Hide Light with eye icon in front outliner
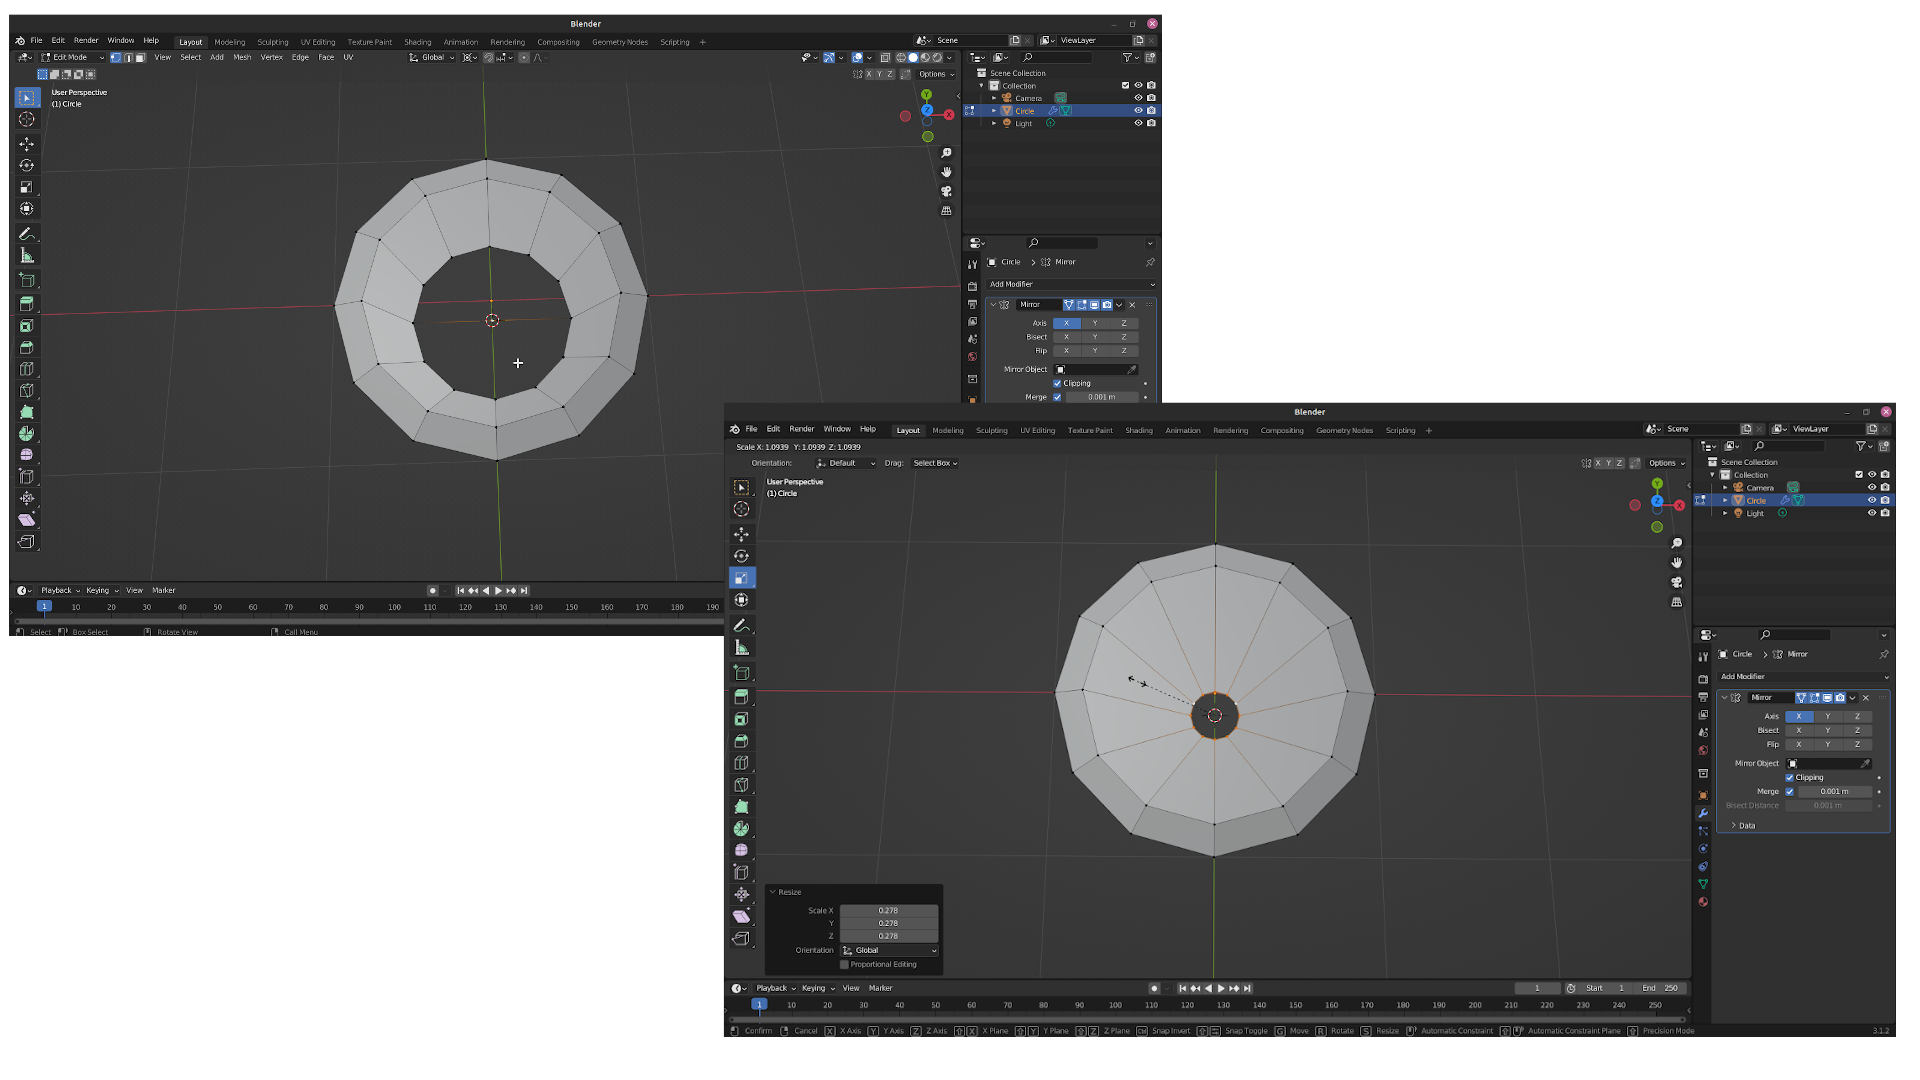Image resolution: width=1920 pixels, height=1080 pixels. tap(1872, 513)
